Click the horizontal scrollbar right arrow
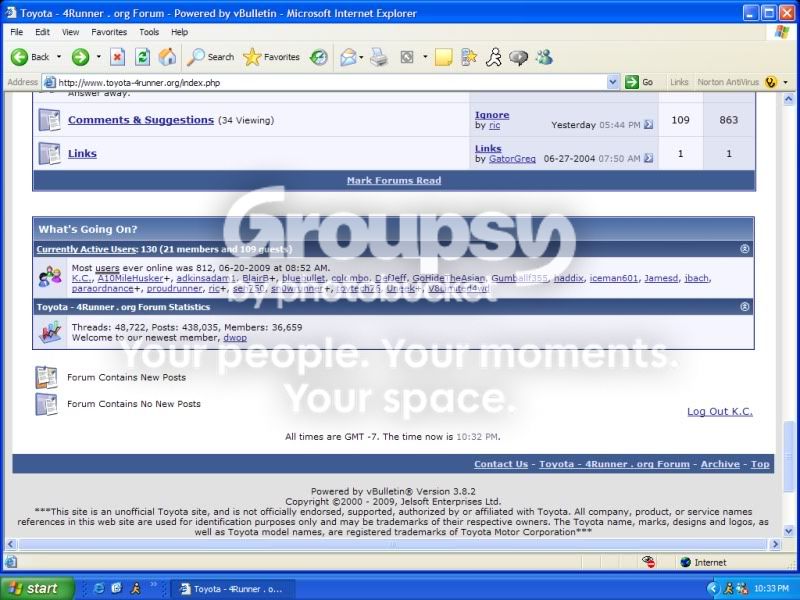Image resolution: width=800 pixels, height=600 pixels. click(776, 544)
